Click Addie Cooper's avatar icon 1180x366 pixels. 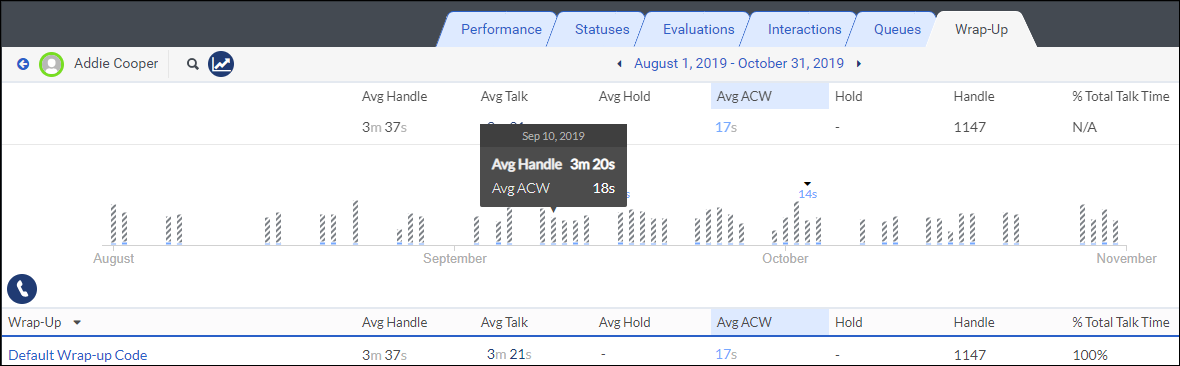(51, 64)
